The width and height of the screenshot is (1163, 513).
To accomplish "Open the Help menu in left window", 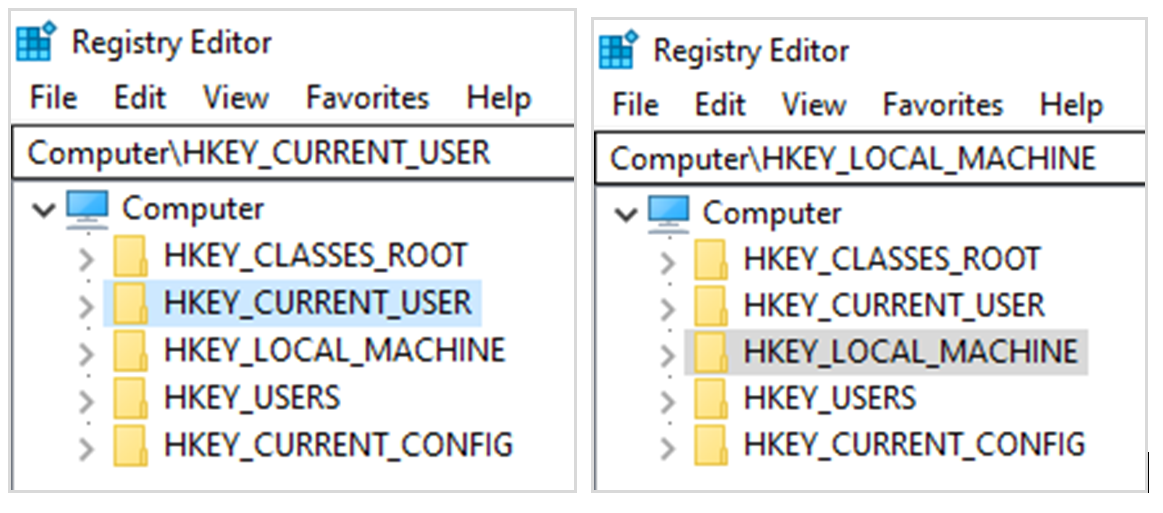I will click(498, 98).
